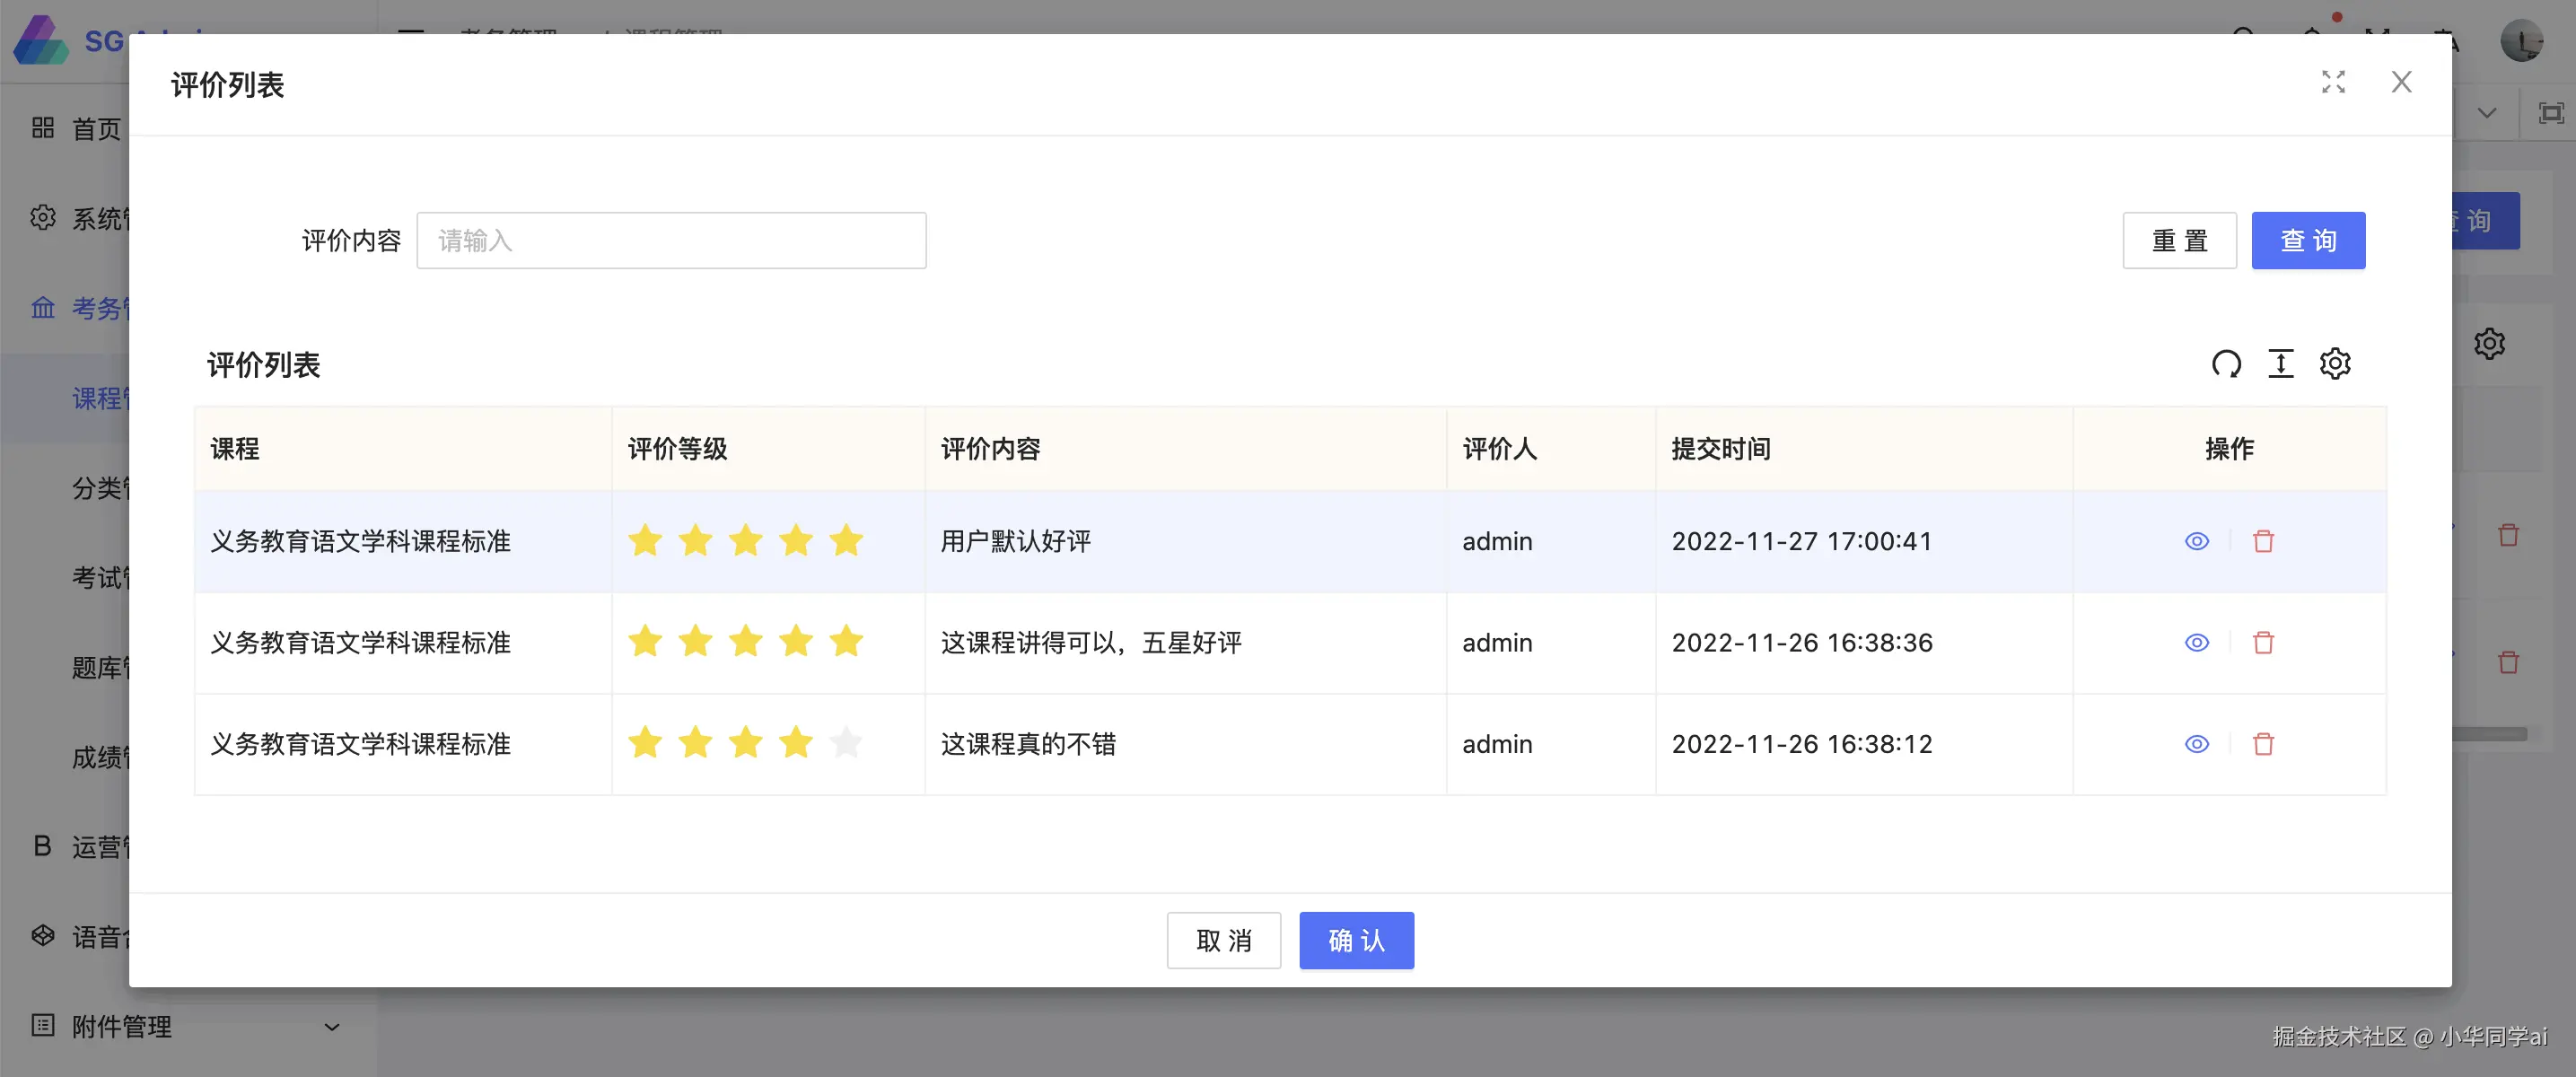This screenshot has width=2576, height=1077.
Task: Delete the 用户默认好评 review
Action: (x=2263, y=542)
